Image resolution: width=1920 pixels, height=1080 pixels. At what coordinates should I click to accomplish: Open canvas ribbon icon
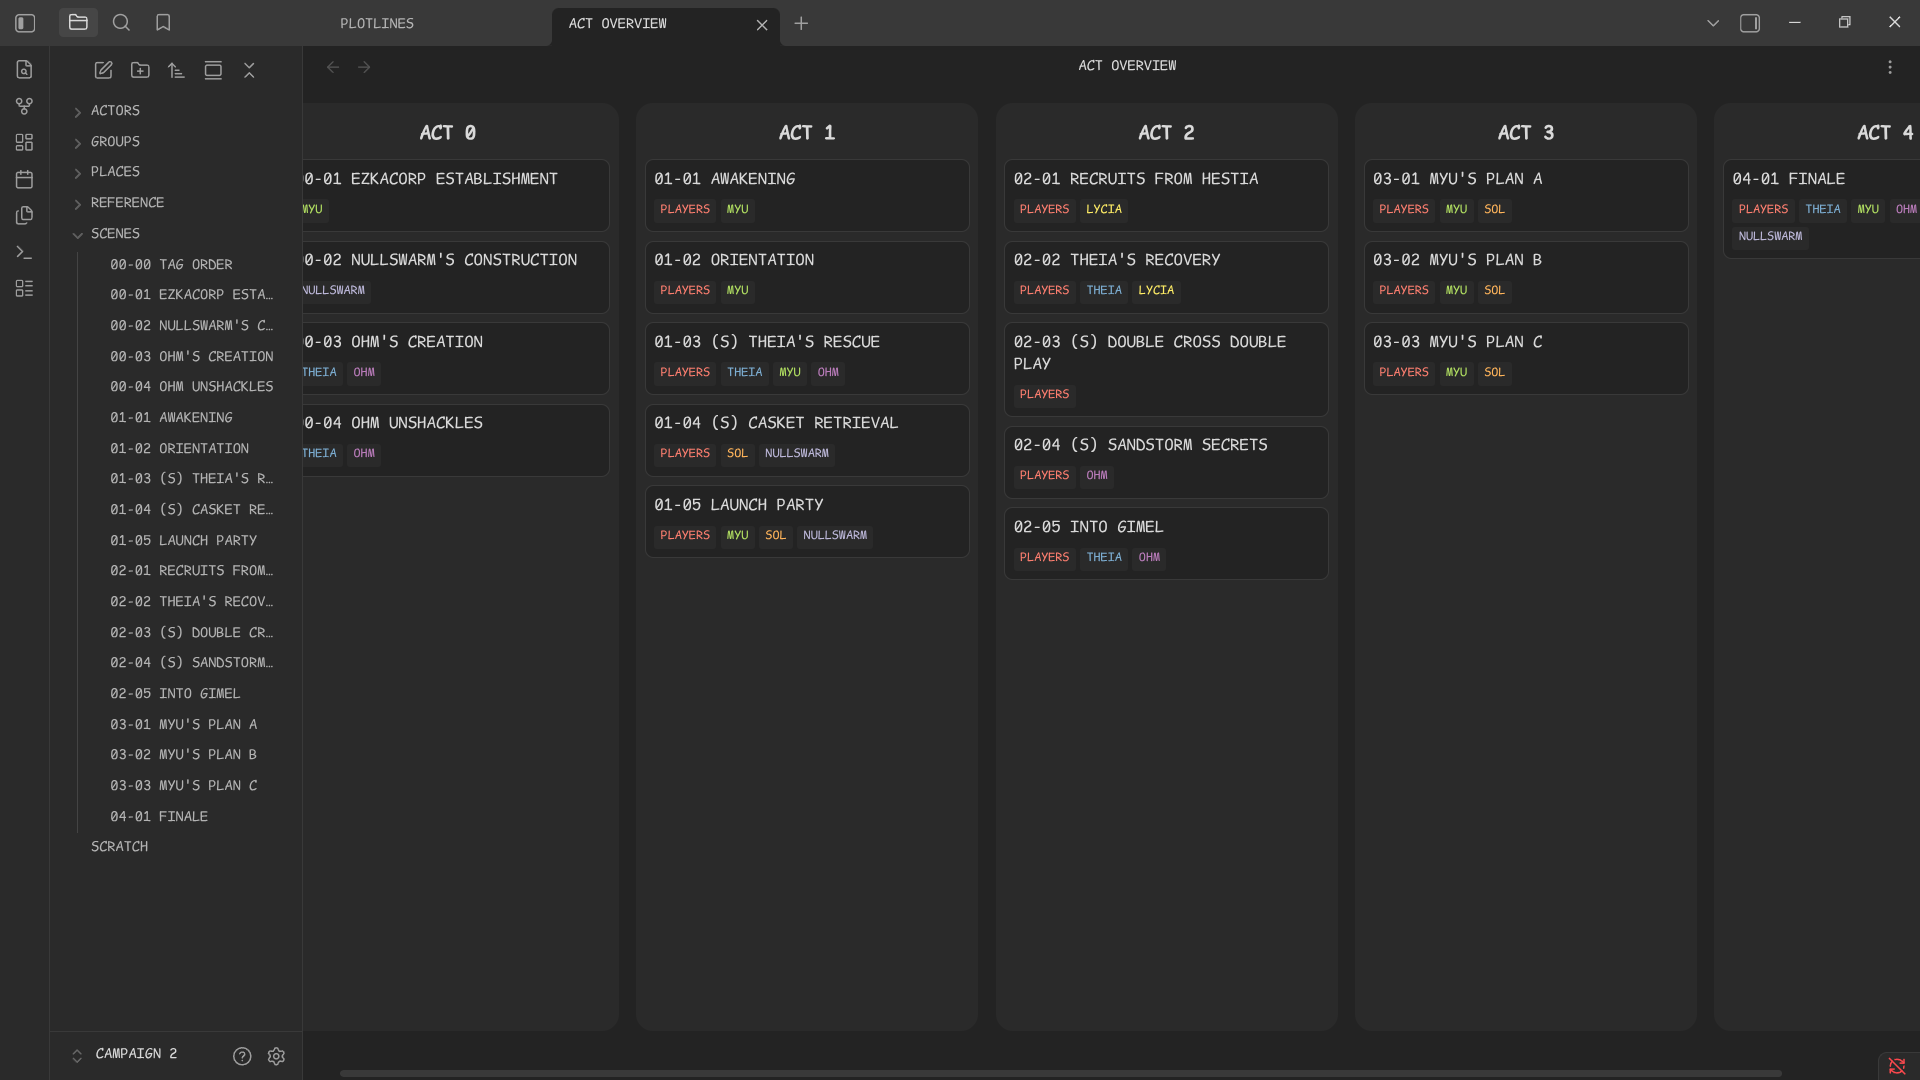pyautogui.click(x=25, y=143)
